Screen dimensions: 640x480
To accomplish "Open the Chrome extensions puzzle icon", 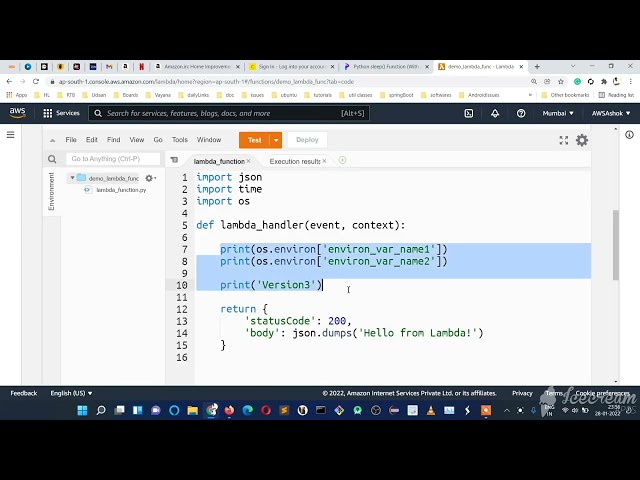I will pos(604,82).
